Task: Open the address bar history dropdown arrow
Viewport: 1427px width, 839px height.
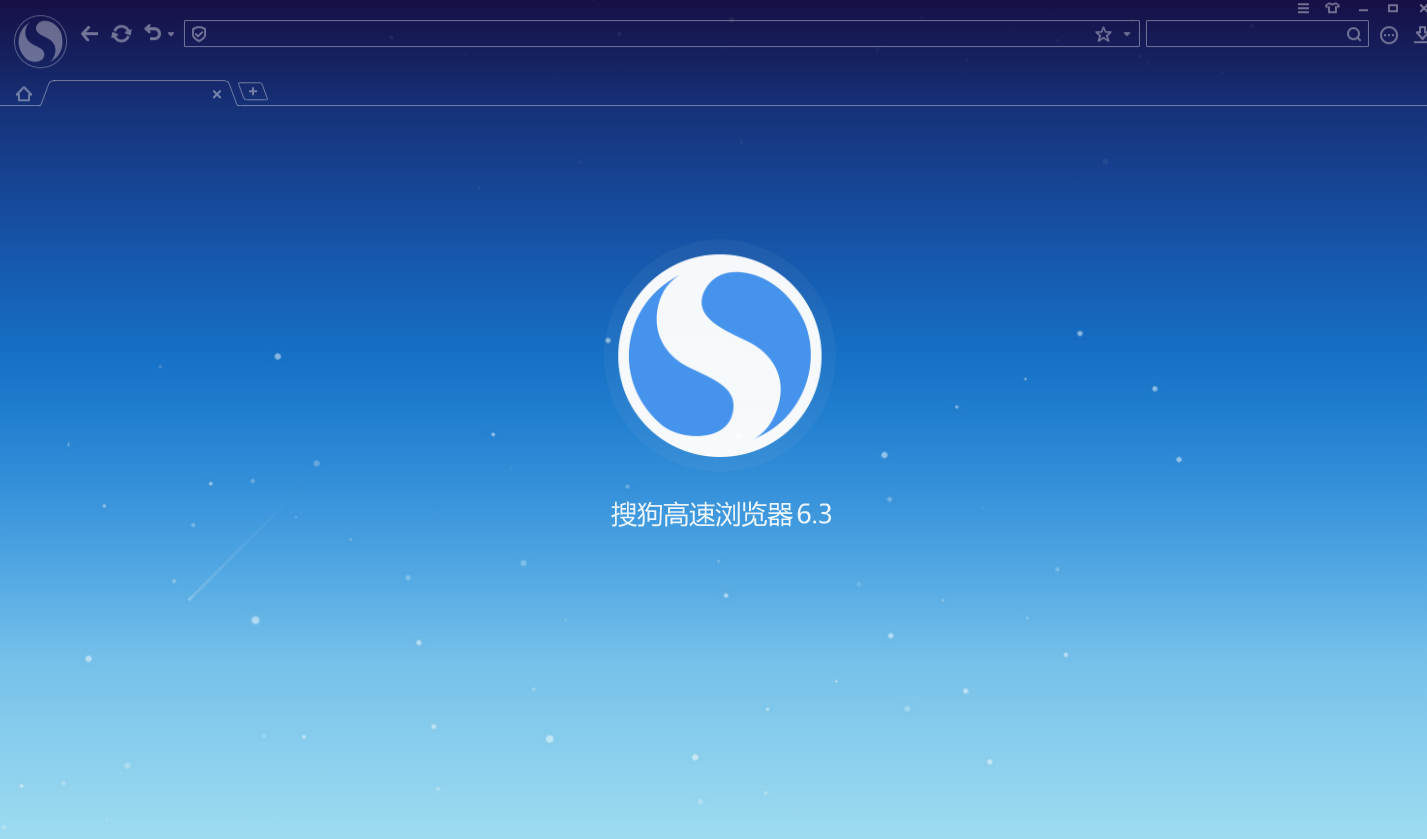Action: pos(1127,34)
